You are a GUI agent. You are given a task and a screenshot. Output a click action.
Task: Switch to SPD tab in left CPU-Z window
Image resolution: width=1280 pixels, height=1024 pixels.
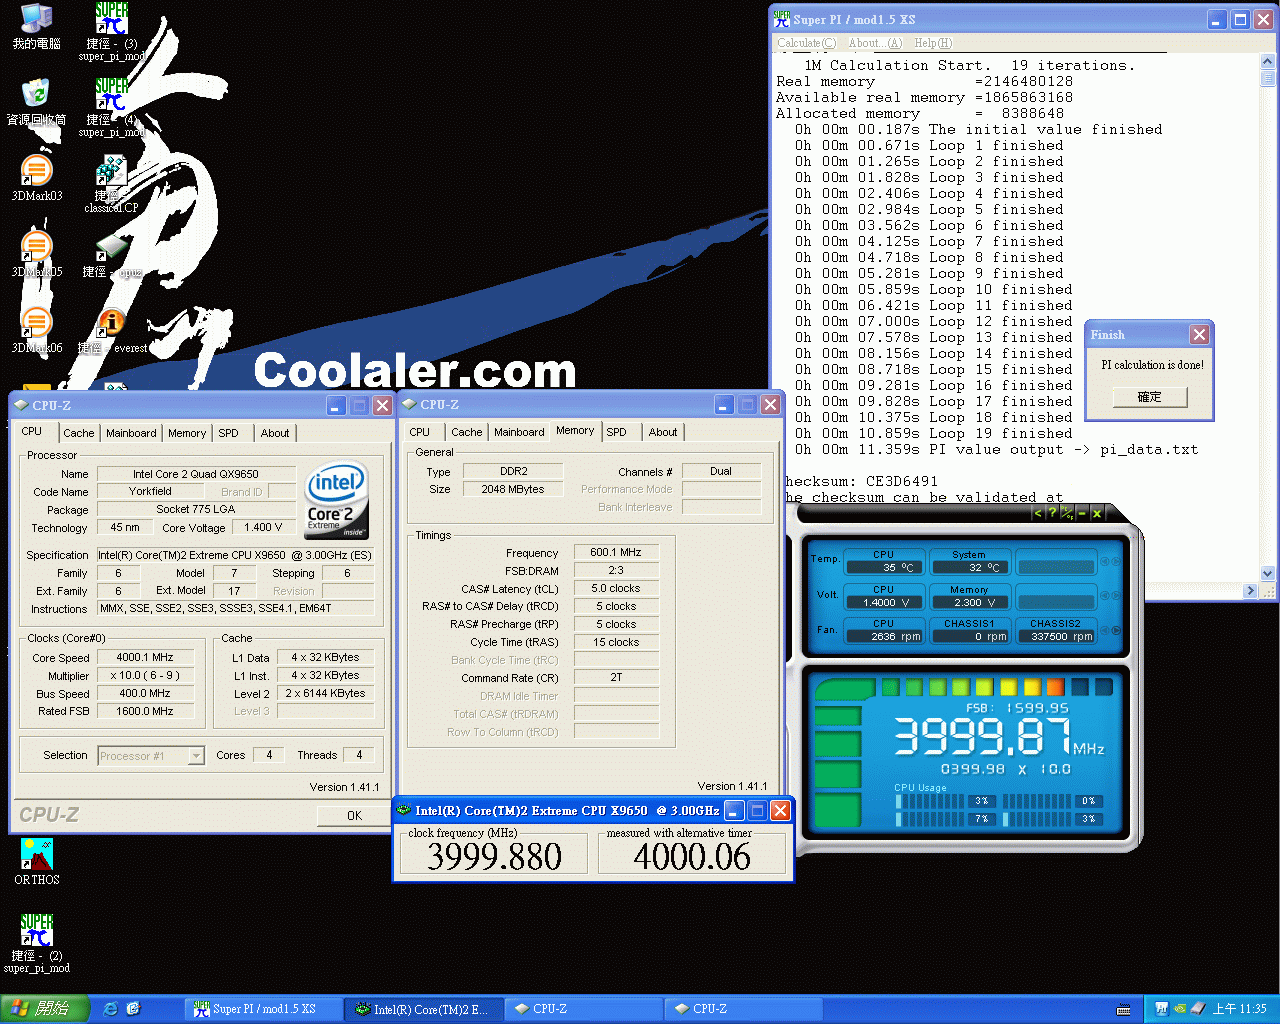229,433
